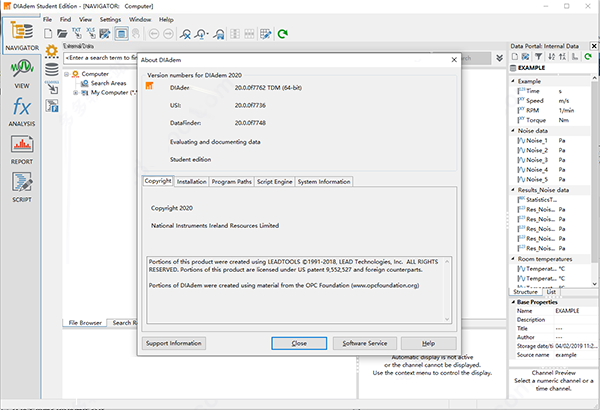Image resolution: width=600 pixels, height=410 pixels.
Task: Collapse the Base Properties section
Action: click(513, 301)
